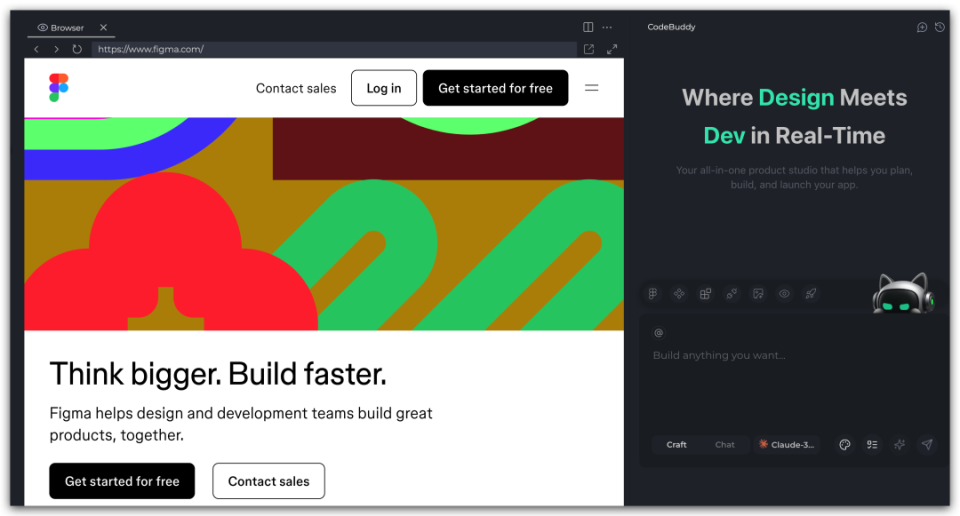Click the CodeBuddy panel title
This screenshot has width=960, height=516.
(671, 27)
